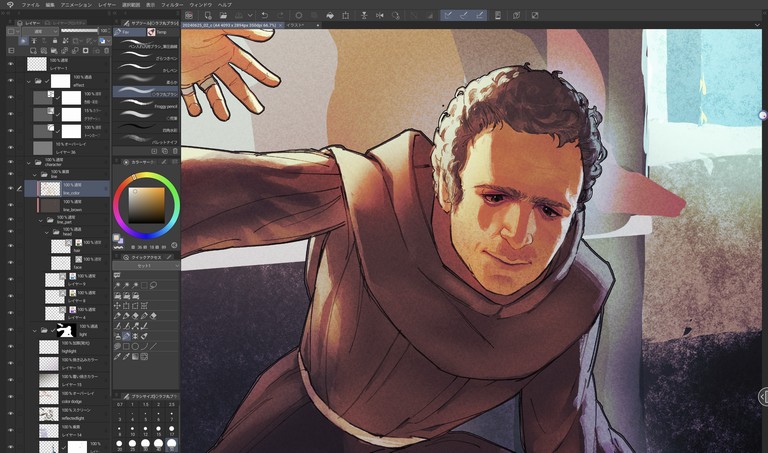The height and width of the screenshot is (453, 768).
Task: Click the Flip horizontal icon in command bar
Action: [x=380, y=16]
